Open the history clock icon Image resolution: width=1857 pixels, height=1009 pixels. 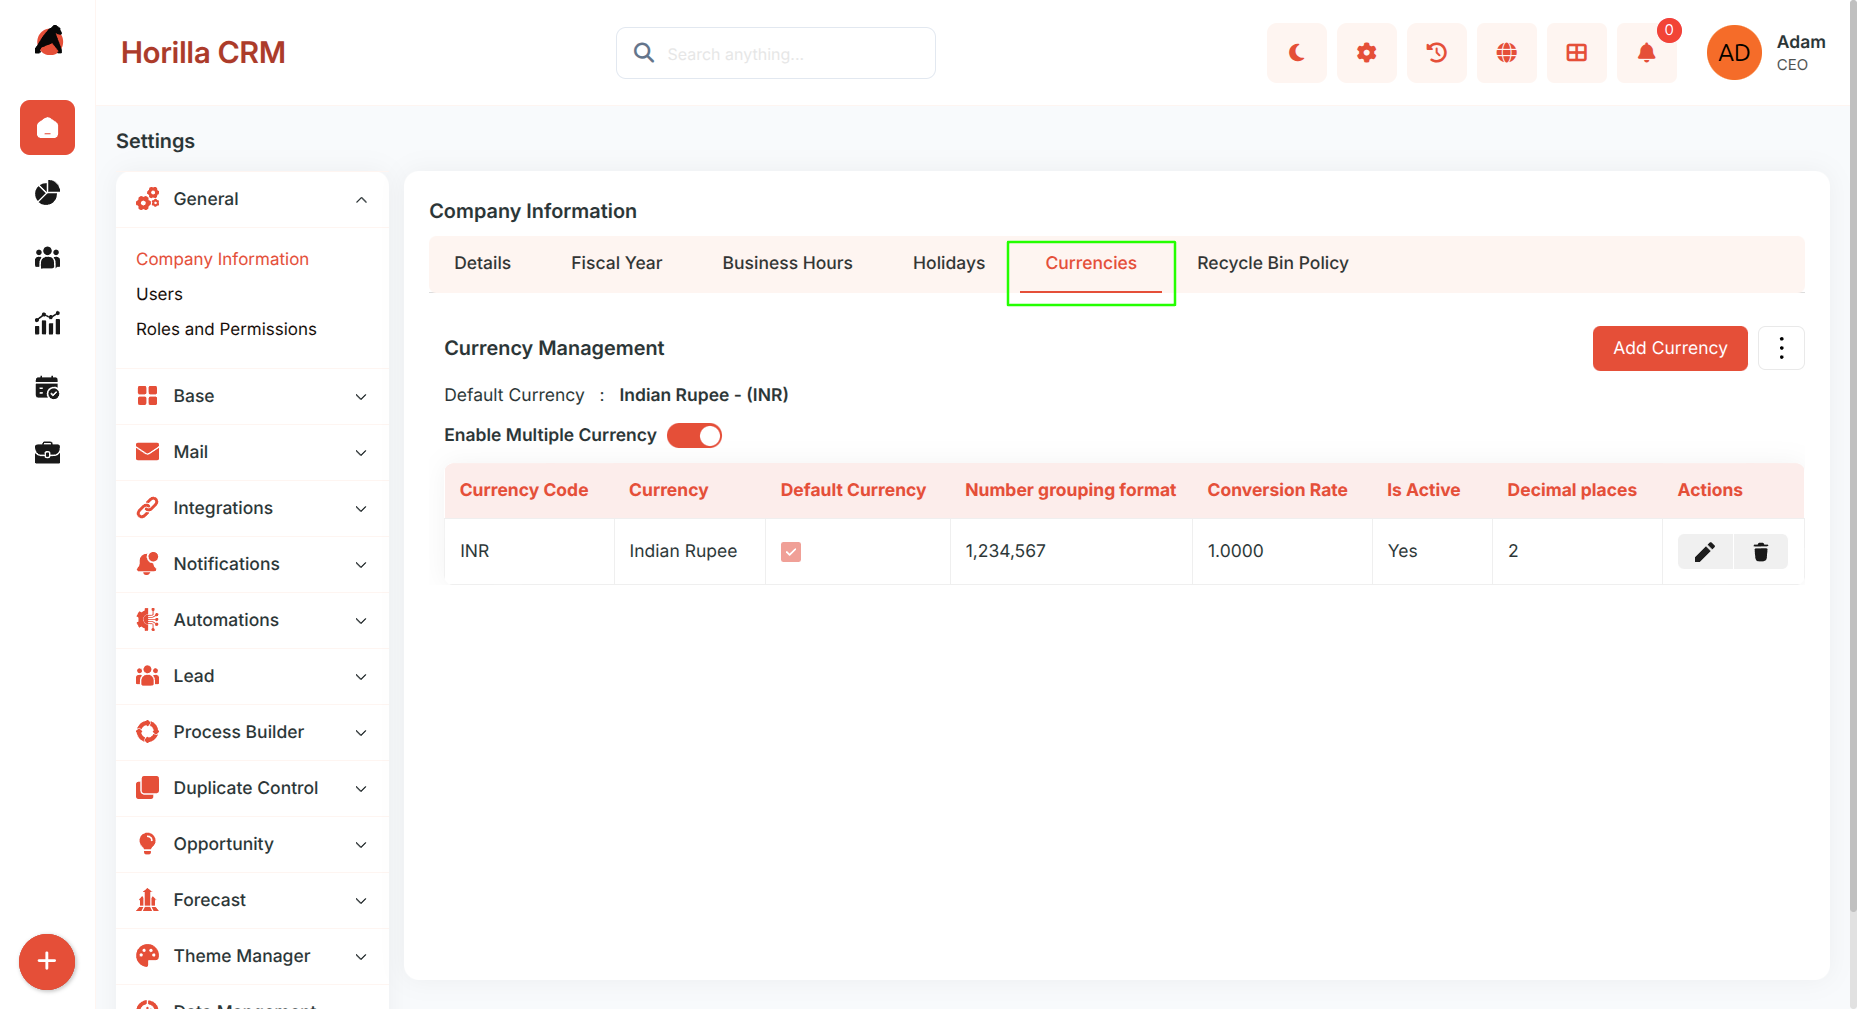1437,53
